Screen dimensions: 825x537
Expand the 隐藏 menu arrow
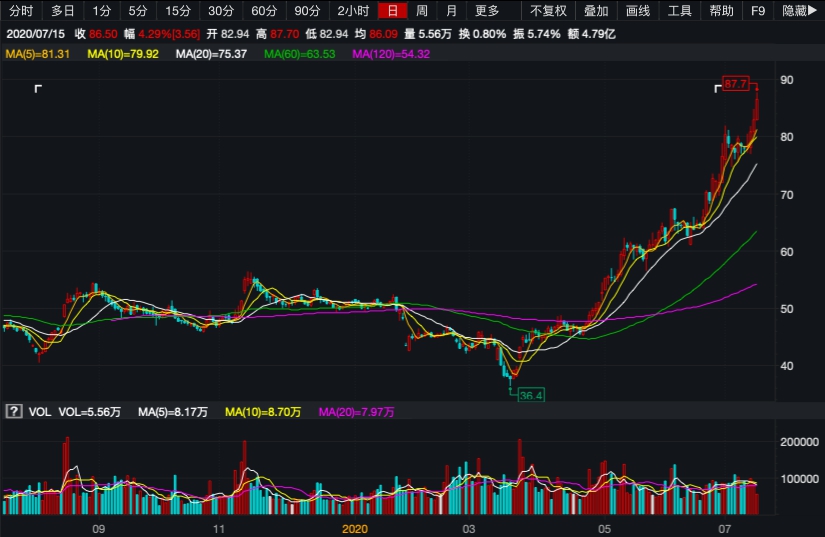(801, 11)
